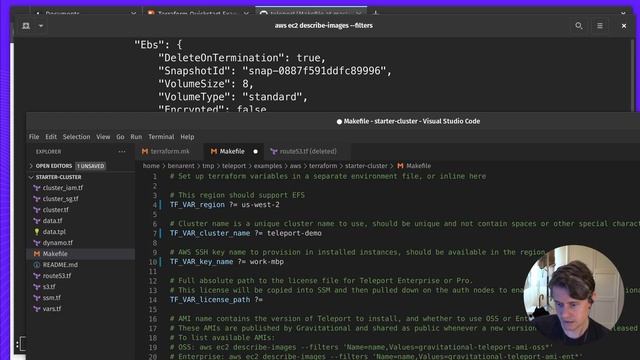The height and width of the screenshot is (360, 640).
Task: Close the aws ec2 terminal window
Action: tap(624, 26)
